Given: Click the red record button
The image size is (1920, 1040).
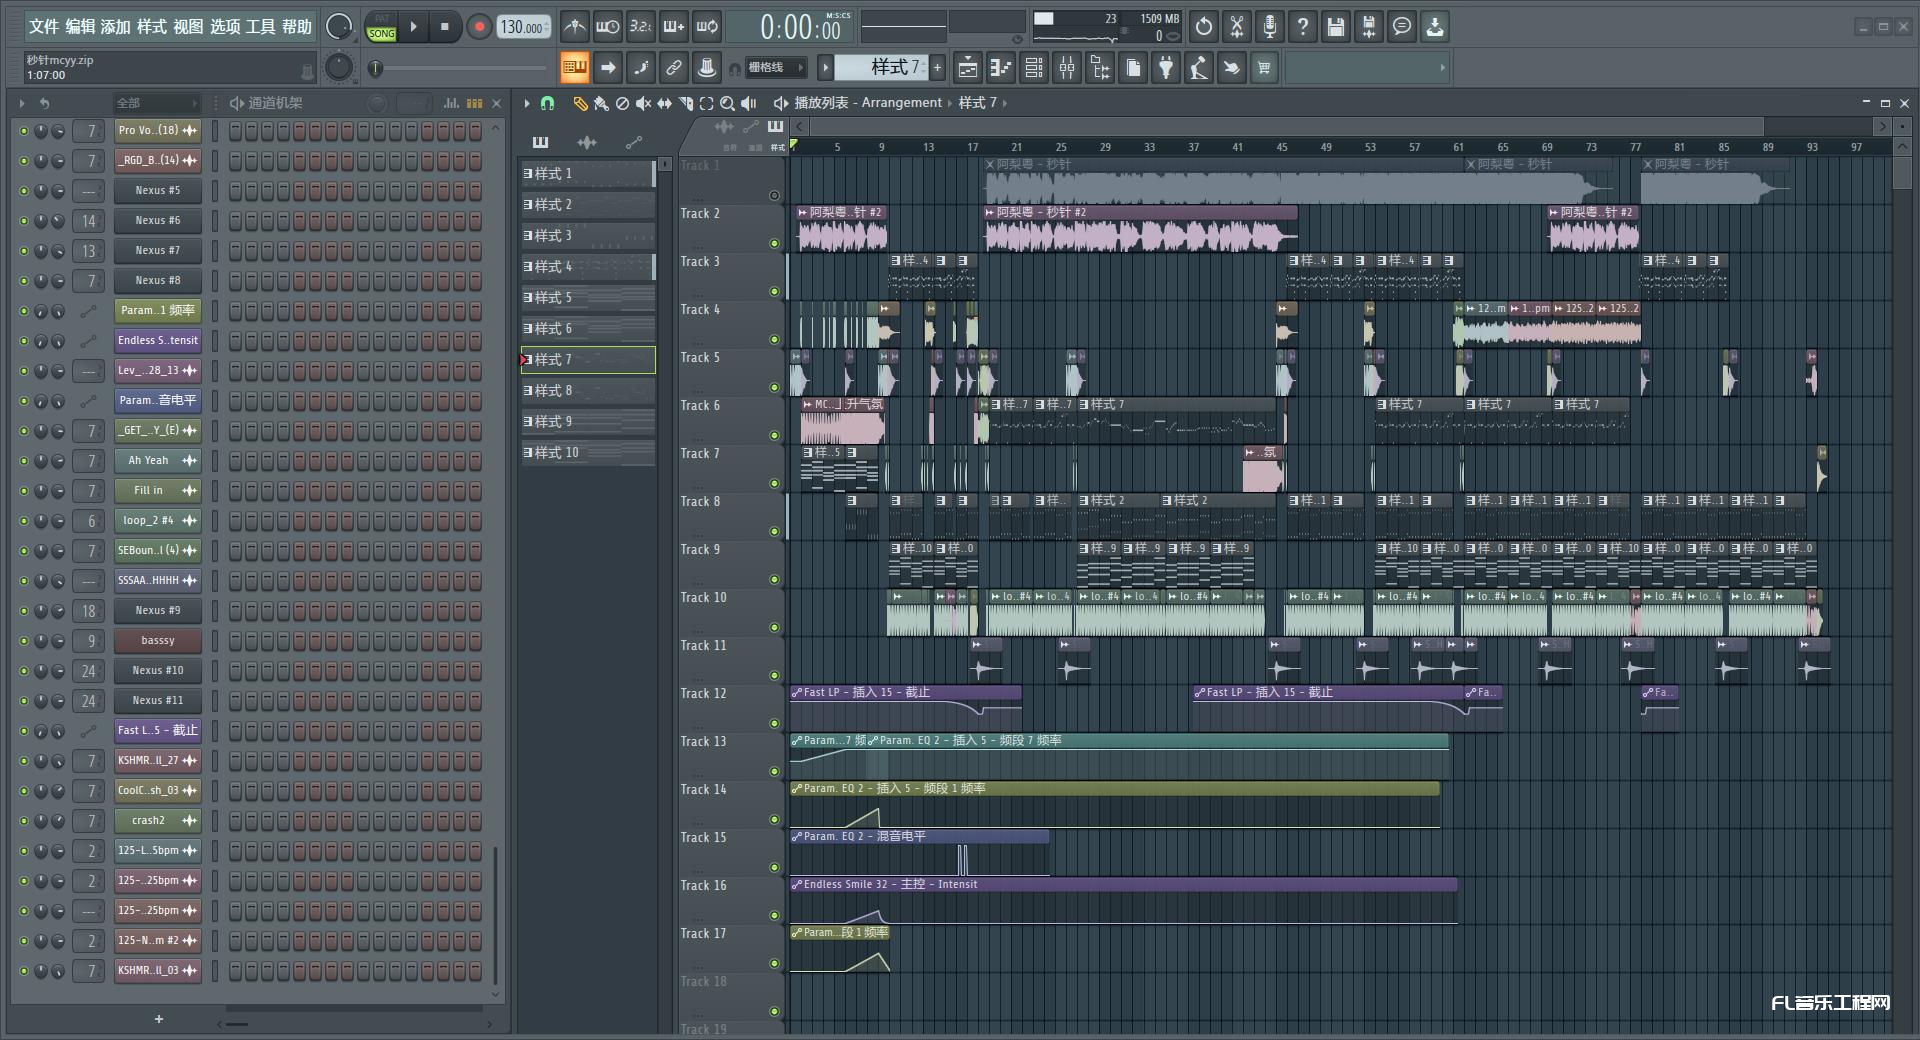Looking at the screenshot, I should tap(479, 27).
